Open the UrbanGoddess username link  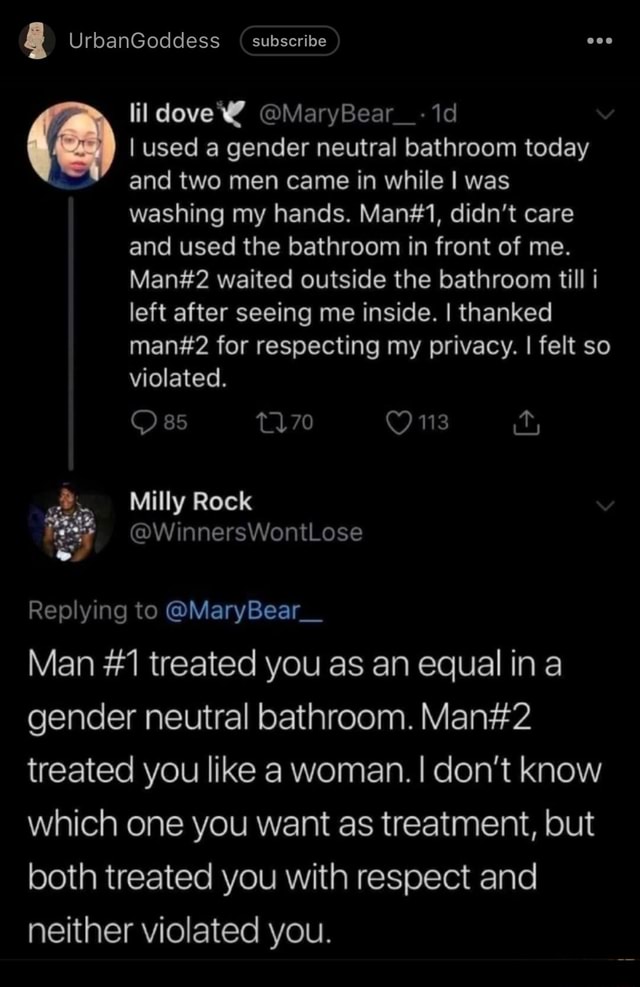tap(143, 41)
